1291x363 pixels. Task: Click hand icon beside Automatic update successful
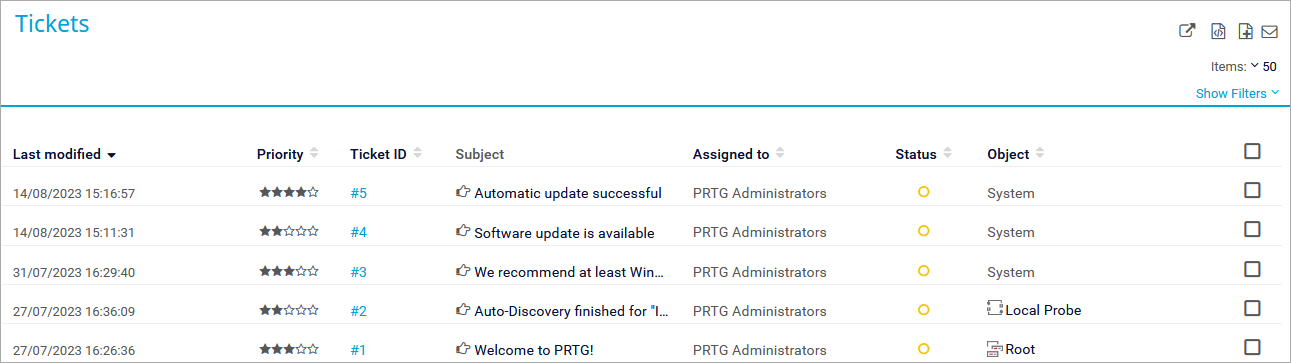463,192
